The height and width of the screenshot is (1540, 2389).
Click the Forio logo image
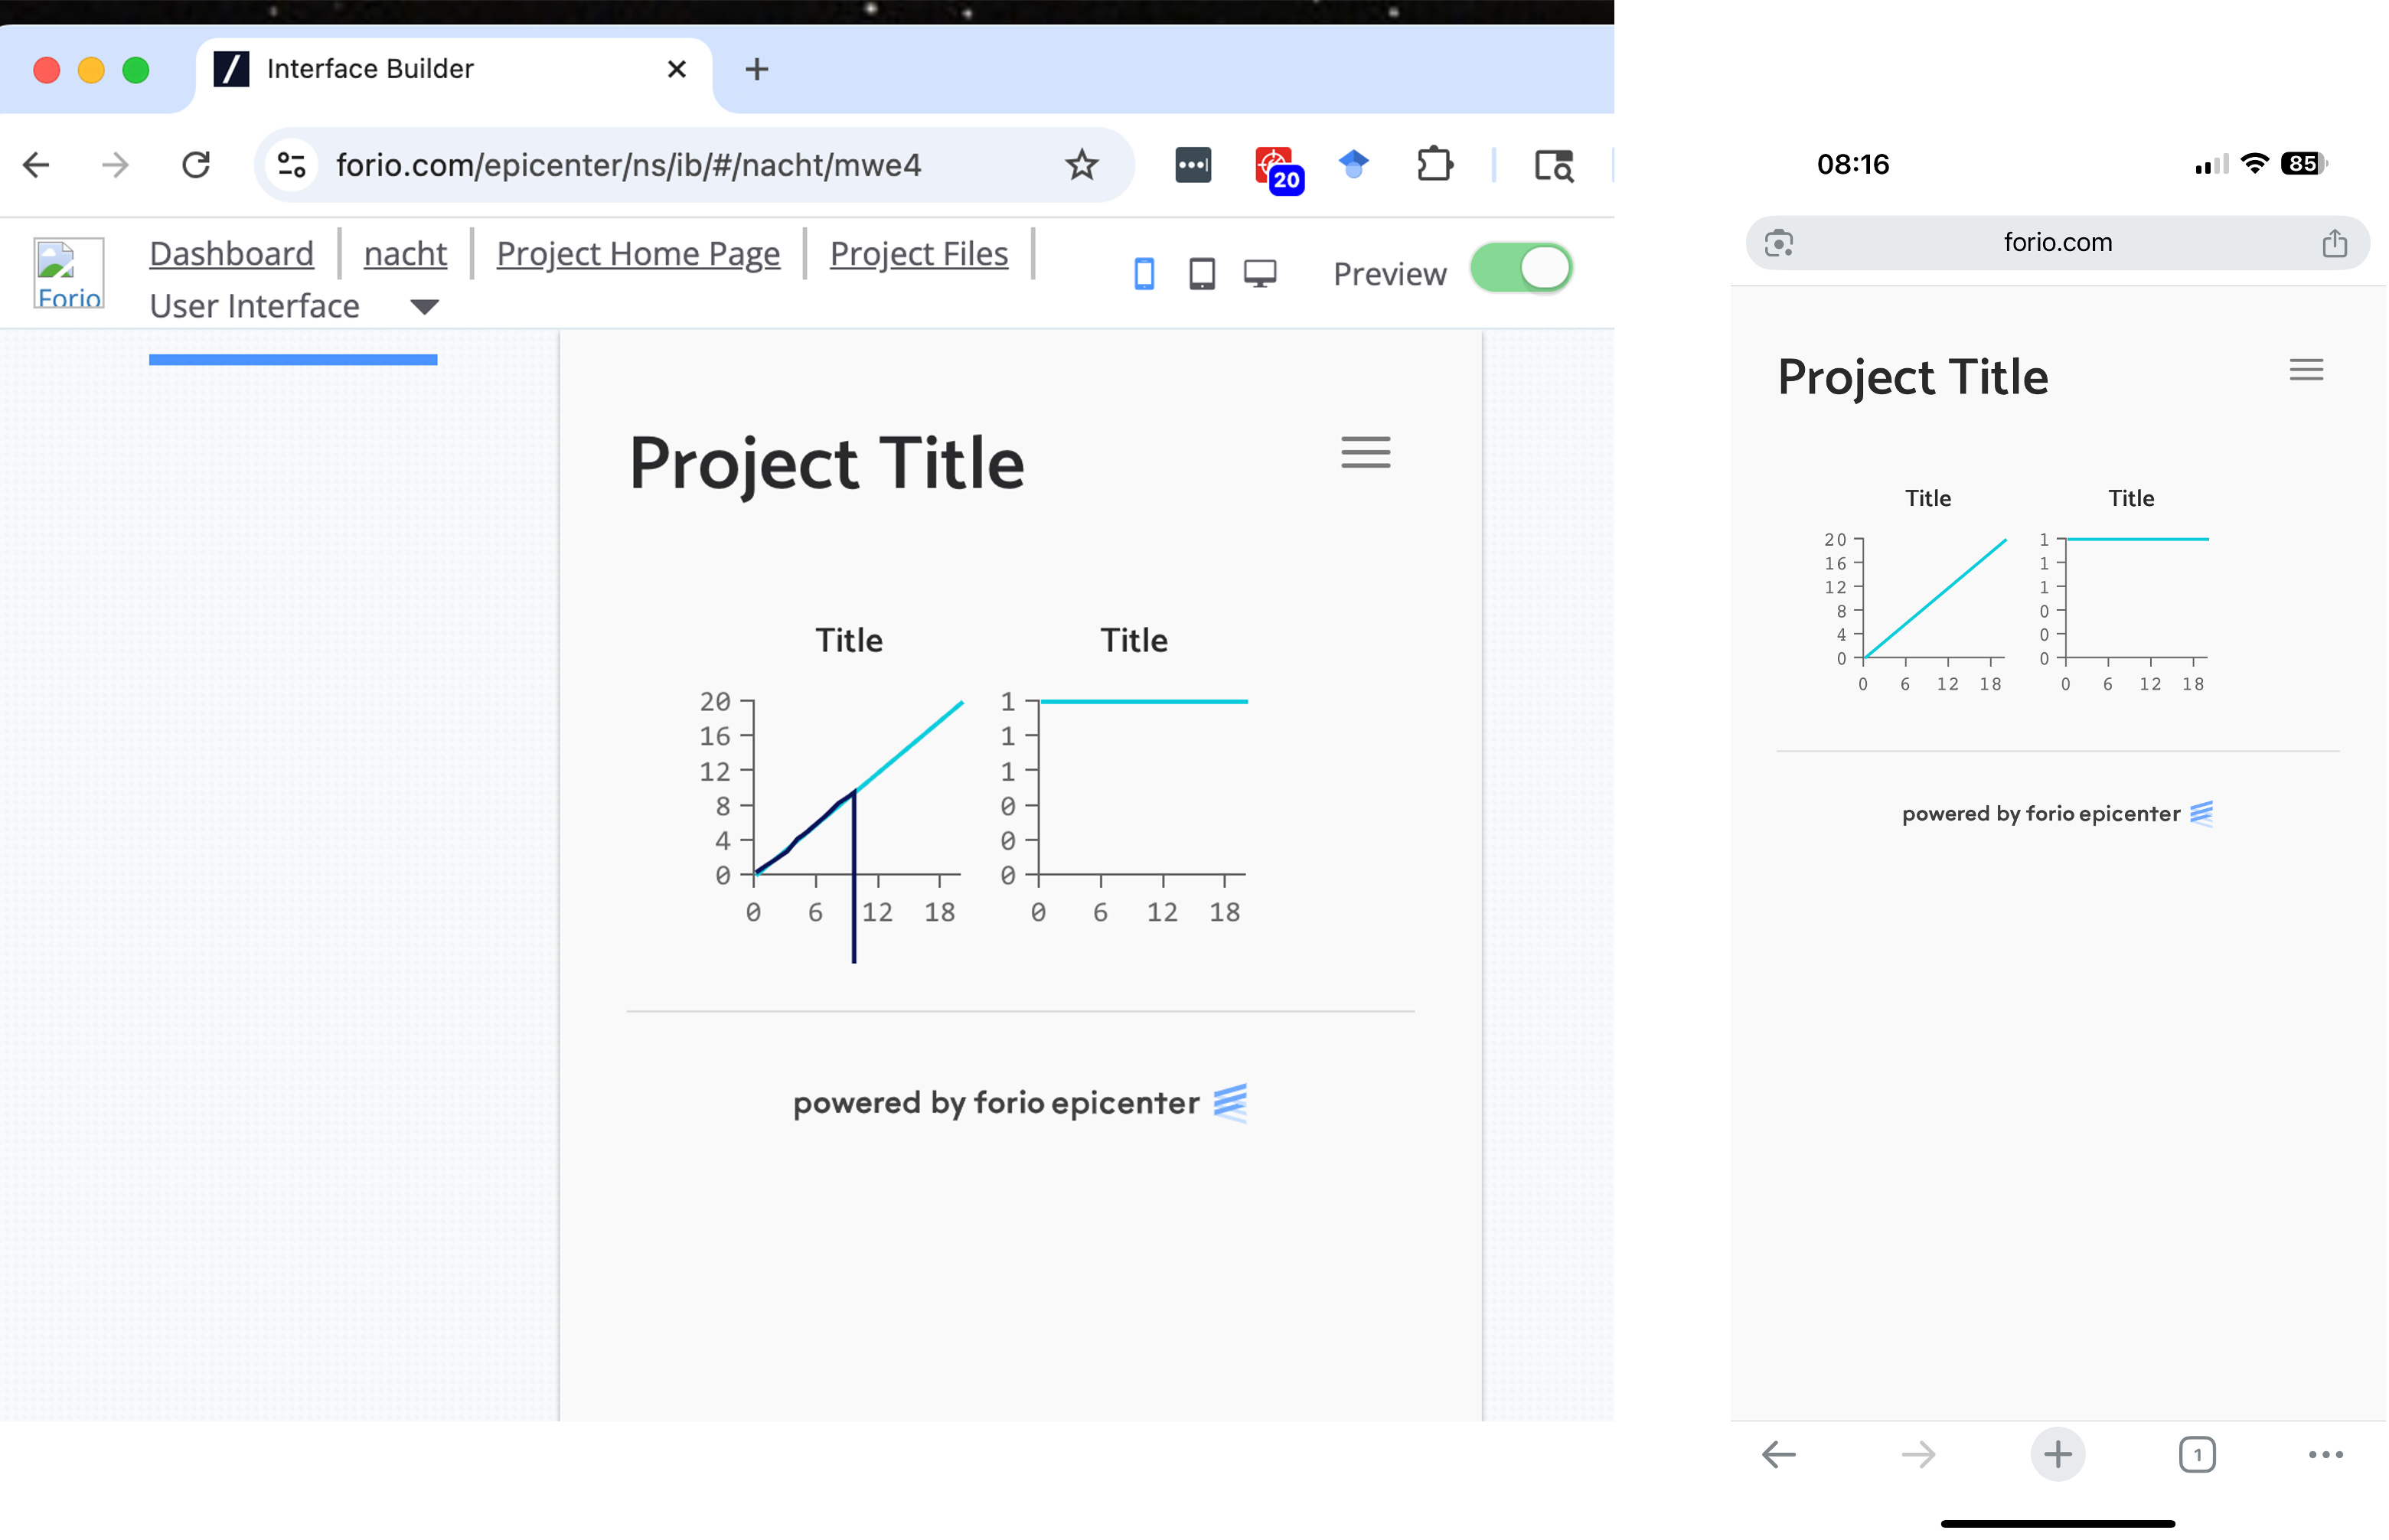69,273
